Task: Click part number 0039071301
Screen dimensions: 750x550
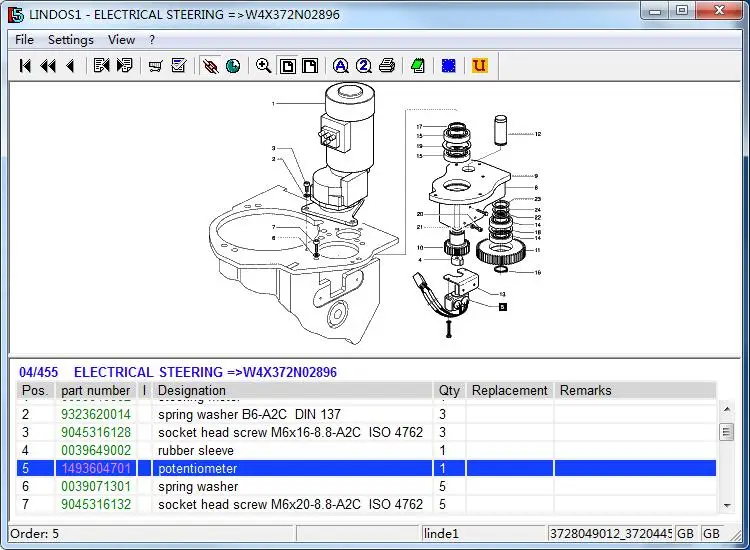Action: tap(96, 486)
